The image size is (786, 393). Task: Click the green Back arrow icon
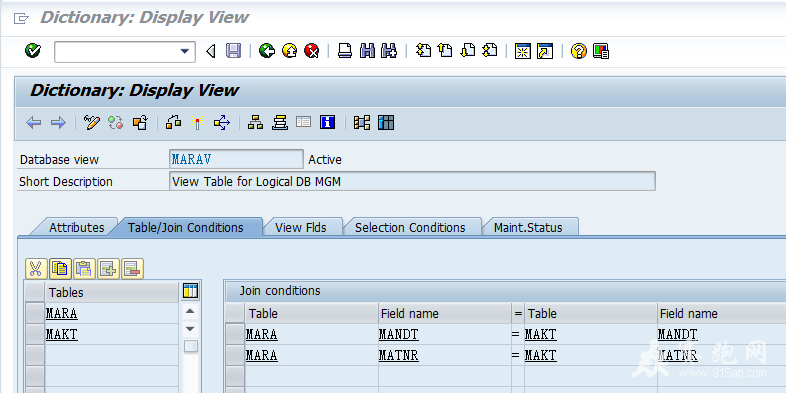click(x=267, y=51)
